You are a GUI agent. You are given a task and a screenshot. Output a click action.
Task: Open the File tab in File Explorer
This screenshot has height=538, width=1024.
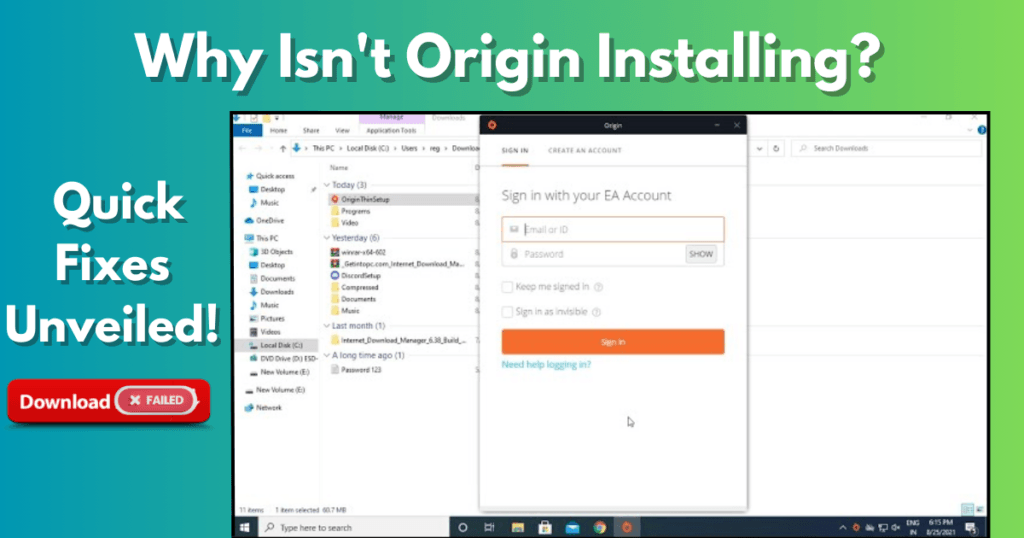248,131
